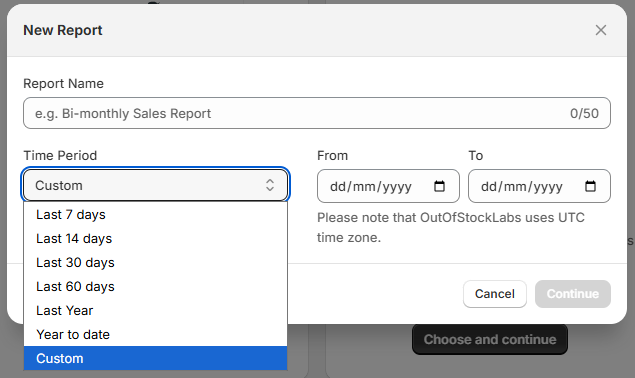Select Year to date option
This screenshot has width=635, height=378.
(156, 334)
